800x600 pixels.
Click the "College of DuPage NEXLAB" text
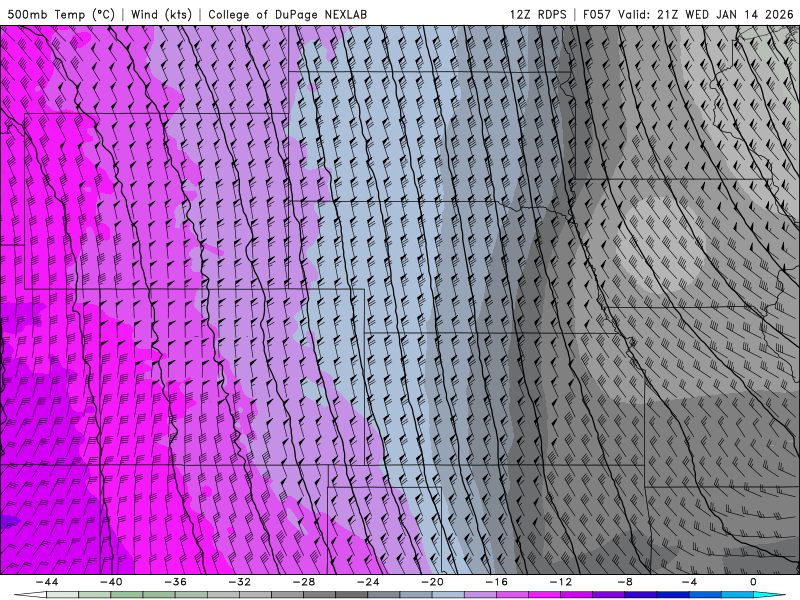287,14
